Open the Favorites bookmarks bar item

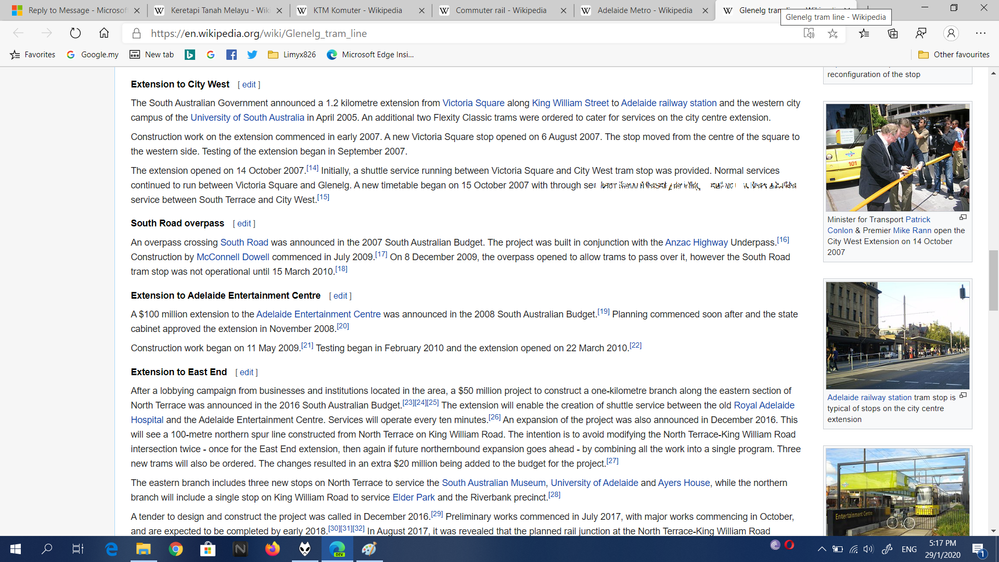32,55
